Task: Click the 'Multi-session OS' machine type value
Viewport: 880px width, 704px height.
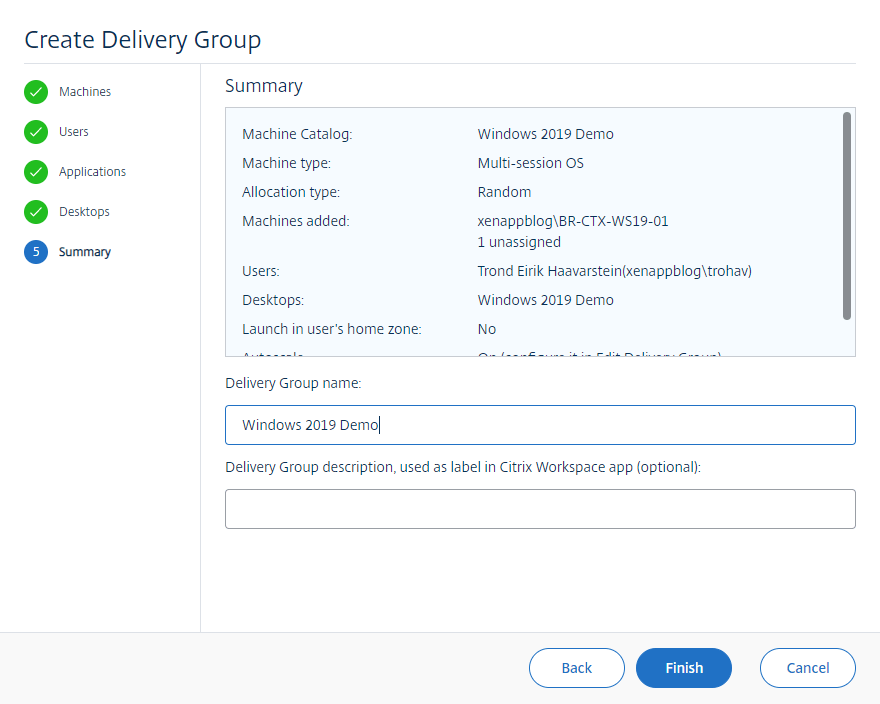Action: point(530,163)
